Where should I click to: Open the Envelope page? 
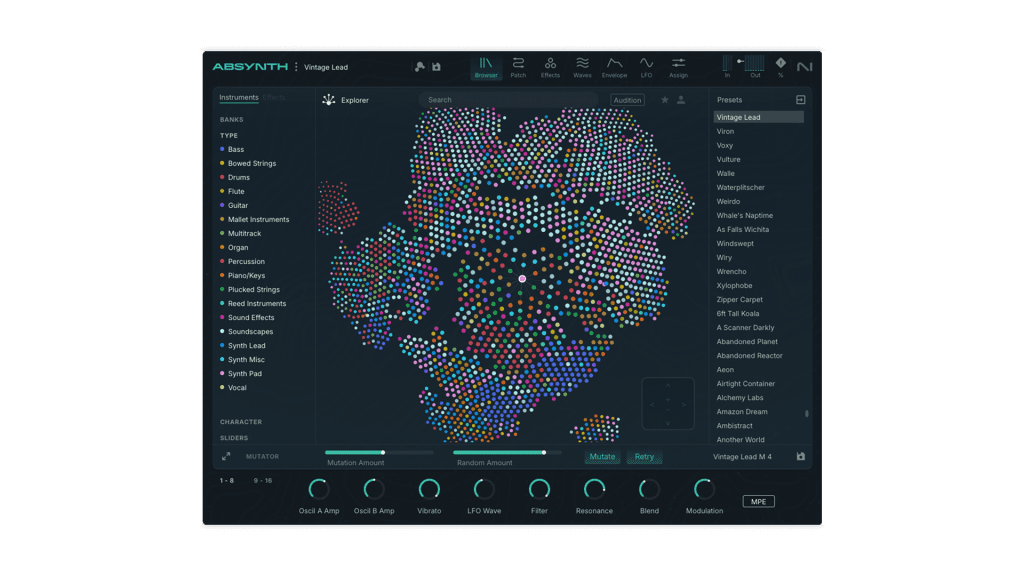[614, 67]
